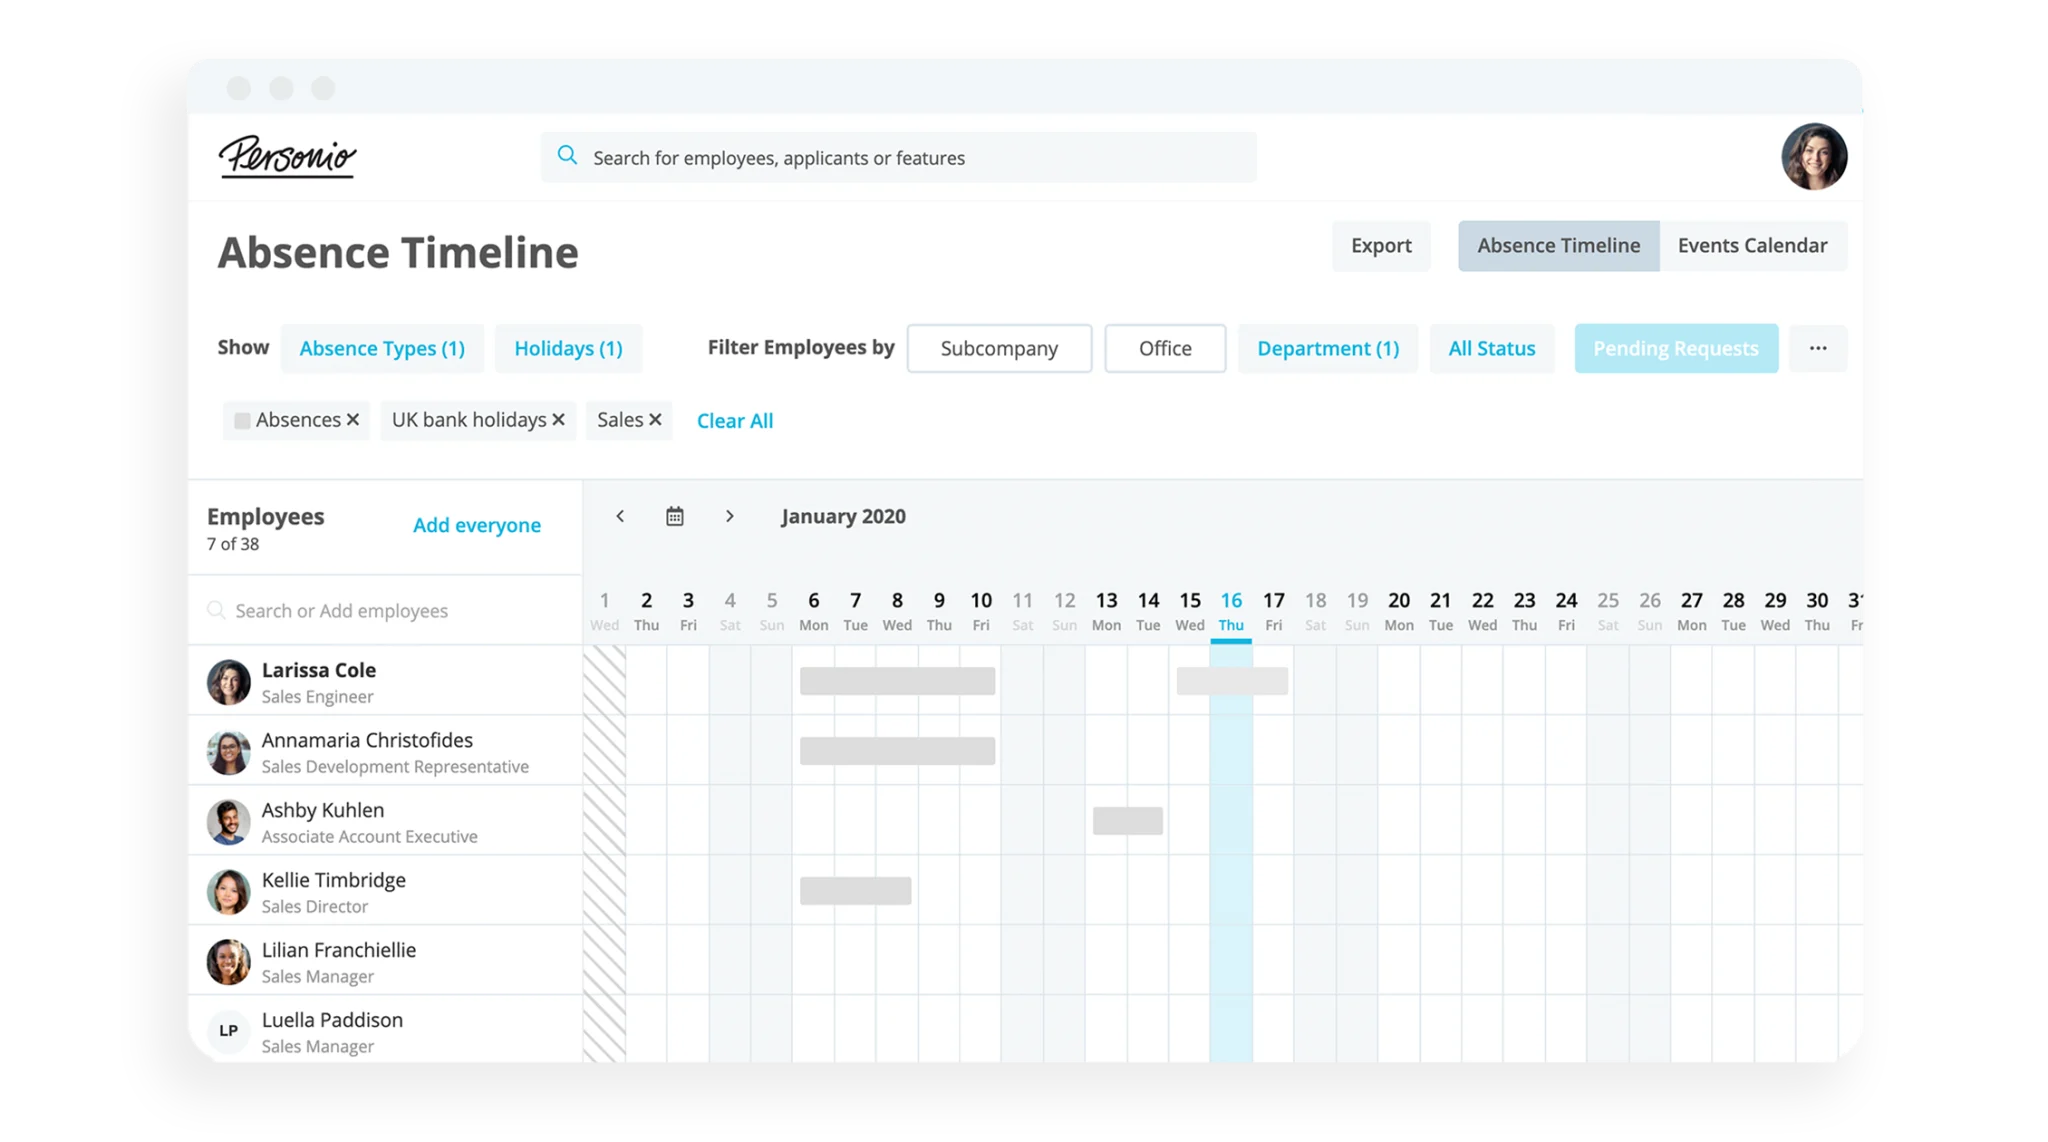This screenshot has height=1142, width=2048.
Task: Toggle the Holidays filter
Action: tap(568, 347)
